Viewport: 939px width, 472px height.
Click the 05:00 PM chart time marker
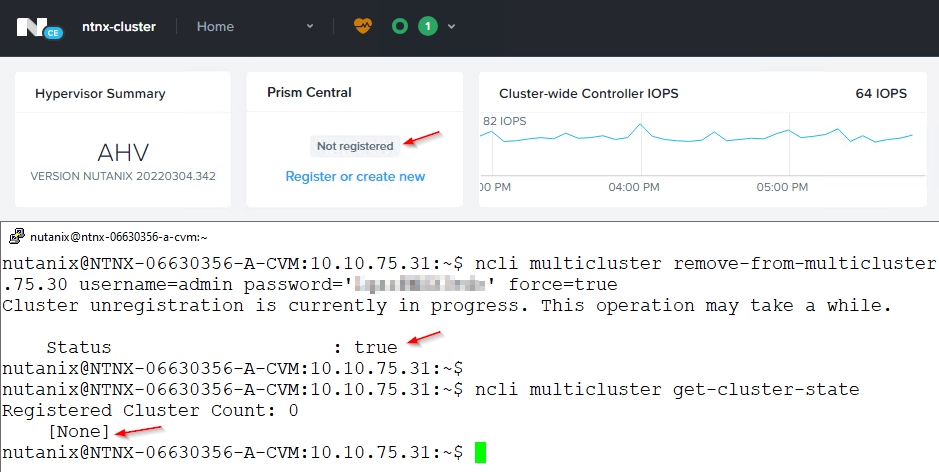coord(783,187)
